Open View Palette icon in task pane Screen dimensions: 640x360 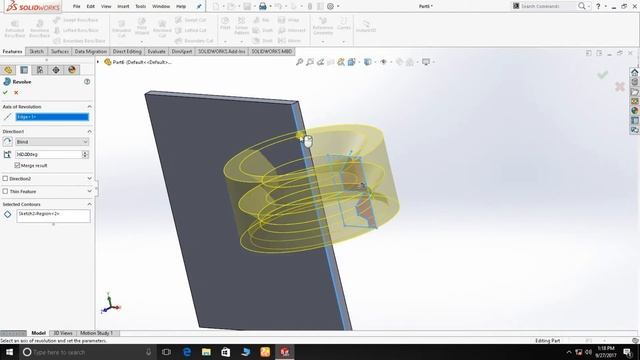point(634,101)
